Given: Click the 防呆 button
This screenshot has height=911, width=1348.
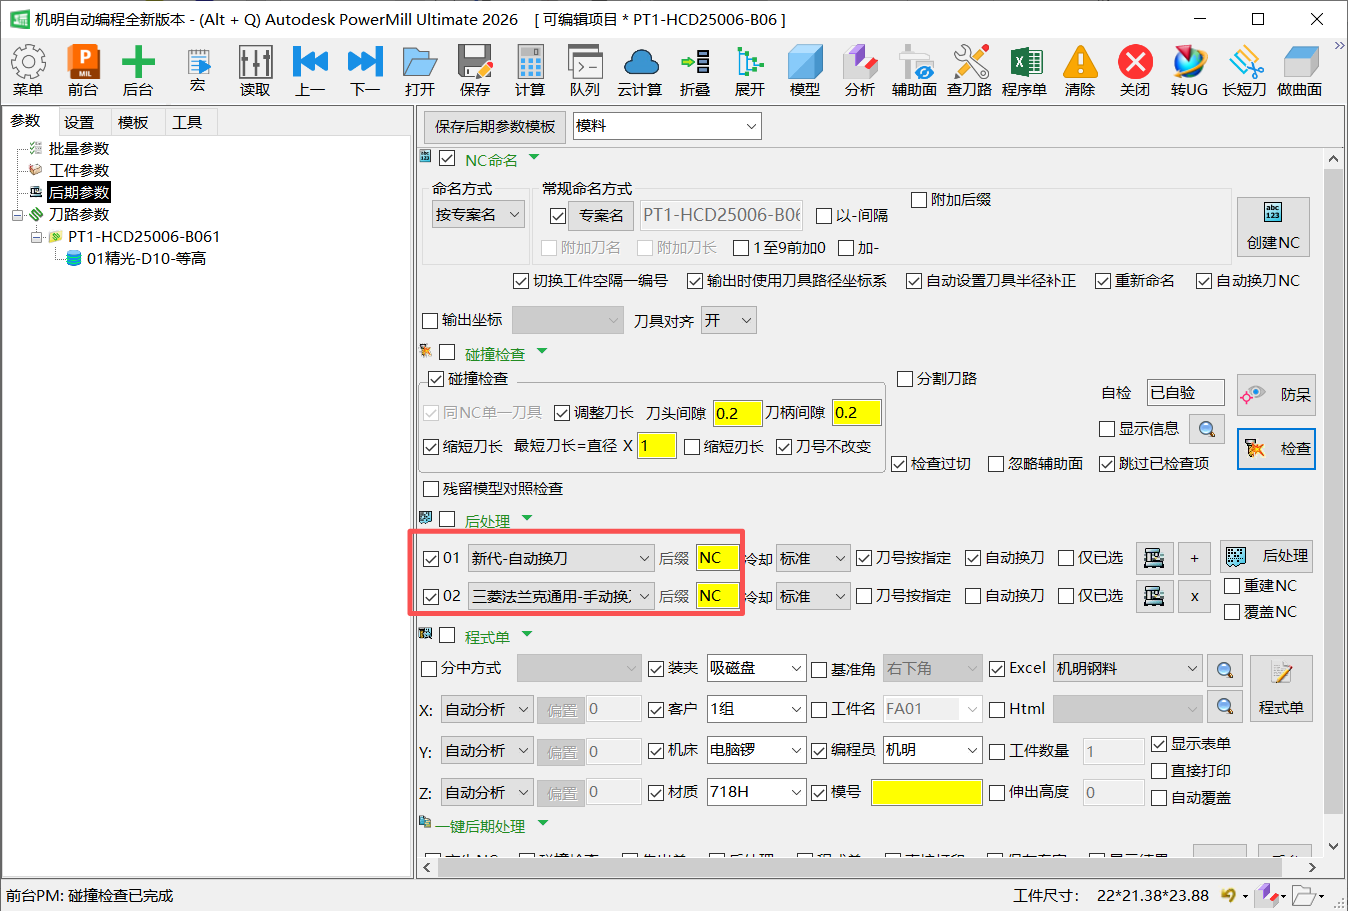Looking at the screenshot, I should 1276,395.
